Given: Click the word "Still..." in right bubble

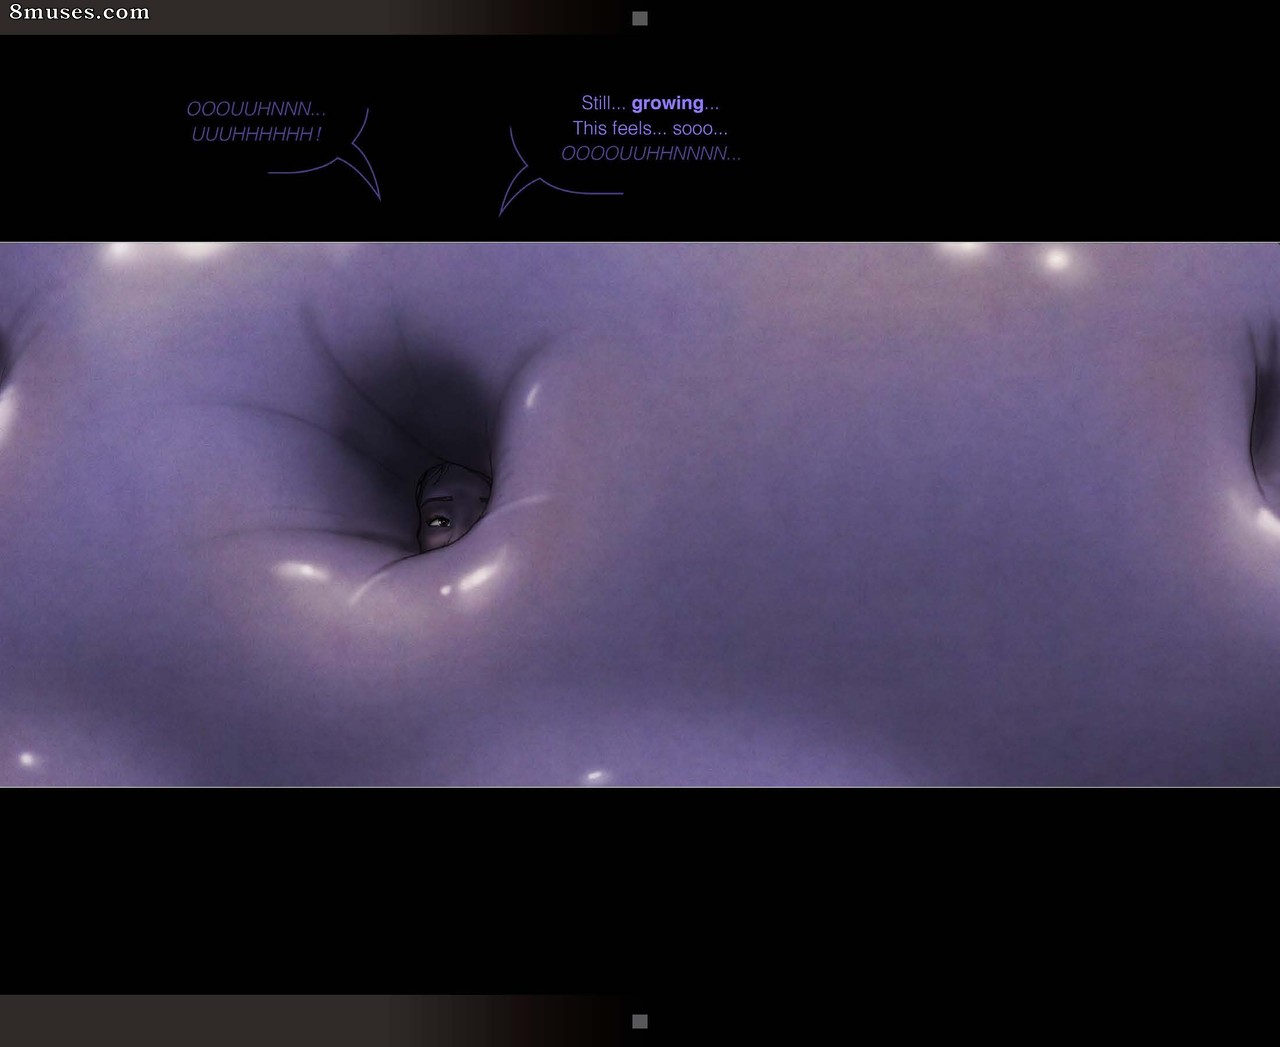Looking at the screenshot, I should coord(603,103).
